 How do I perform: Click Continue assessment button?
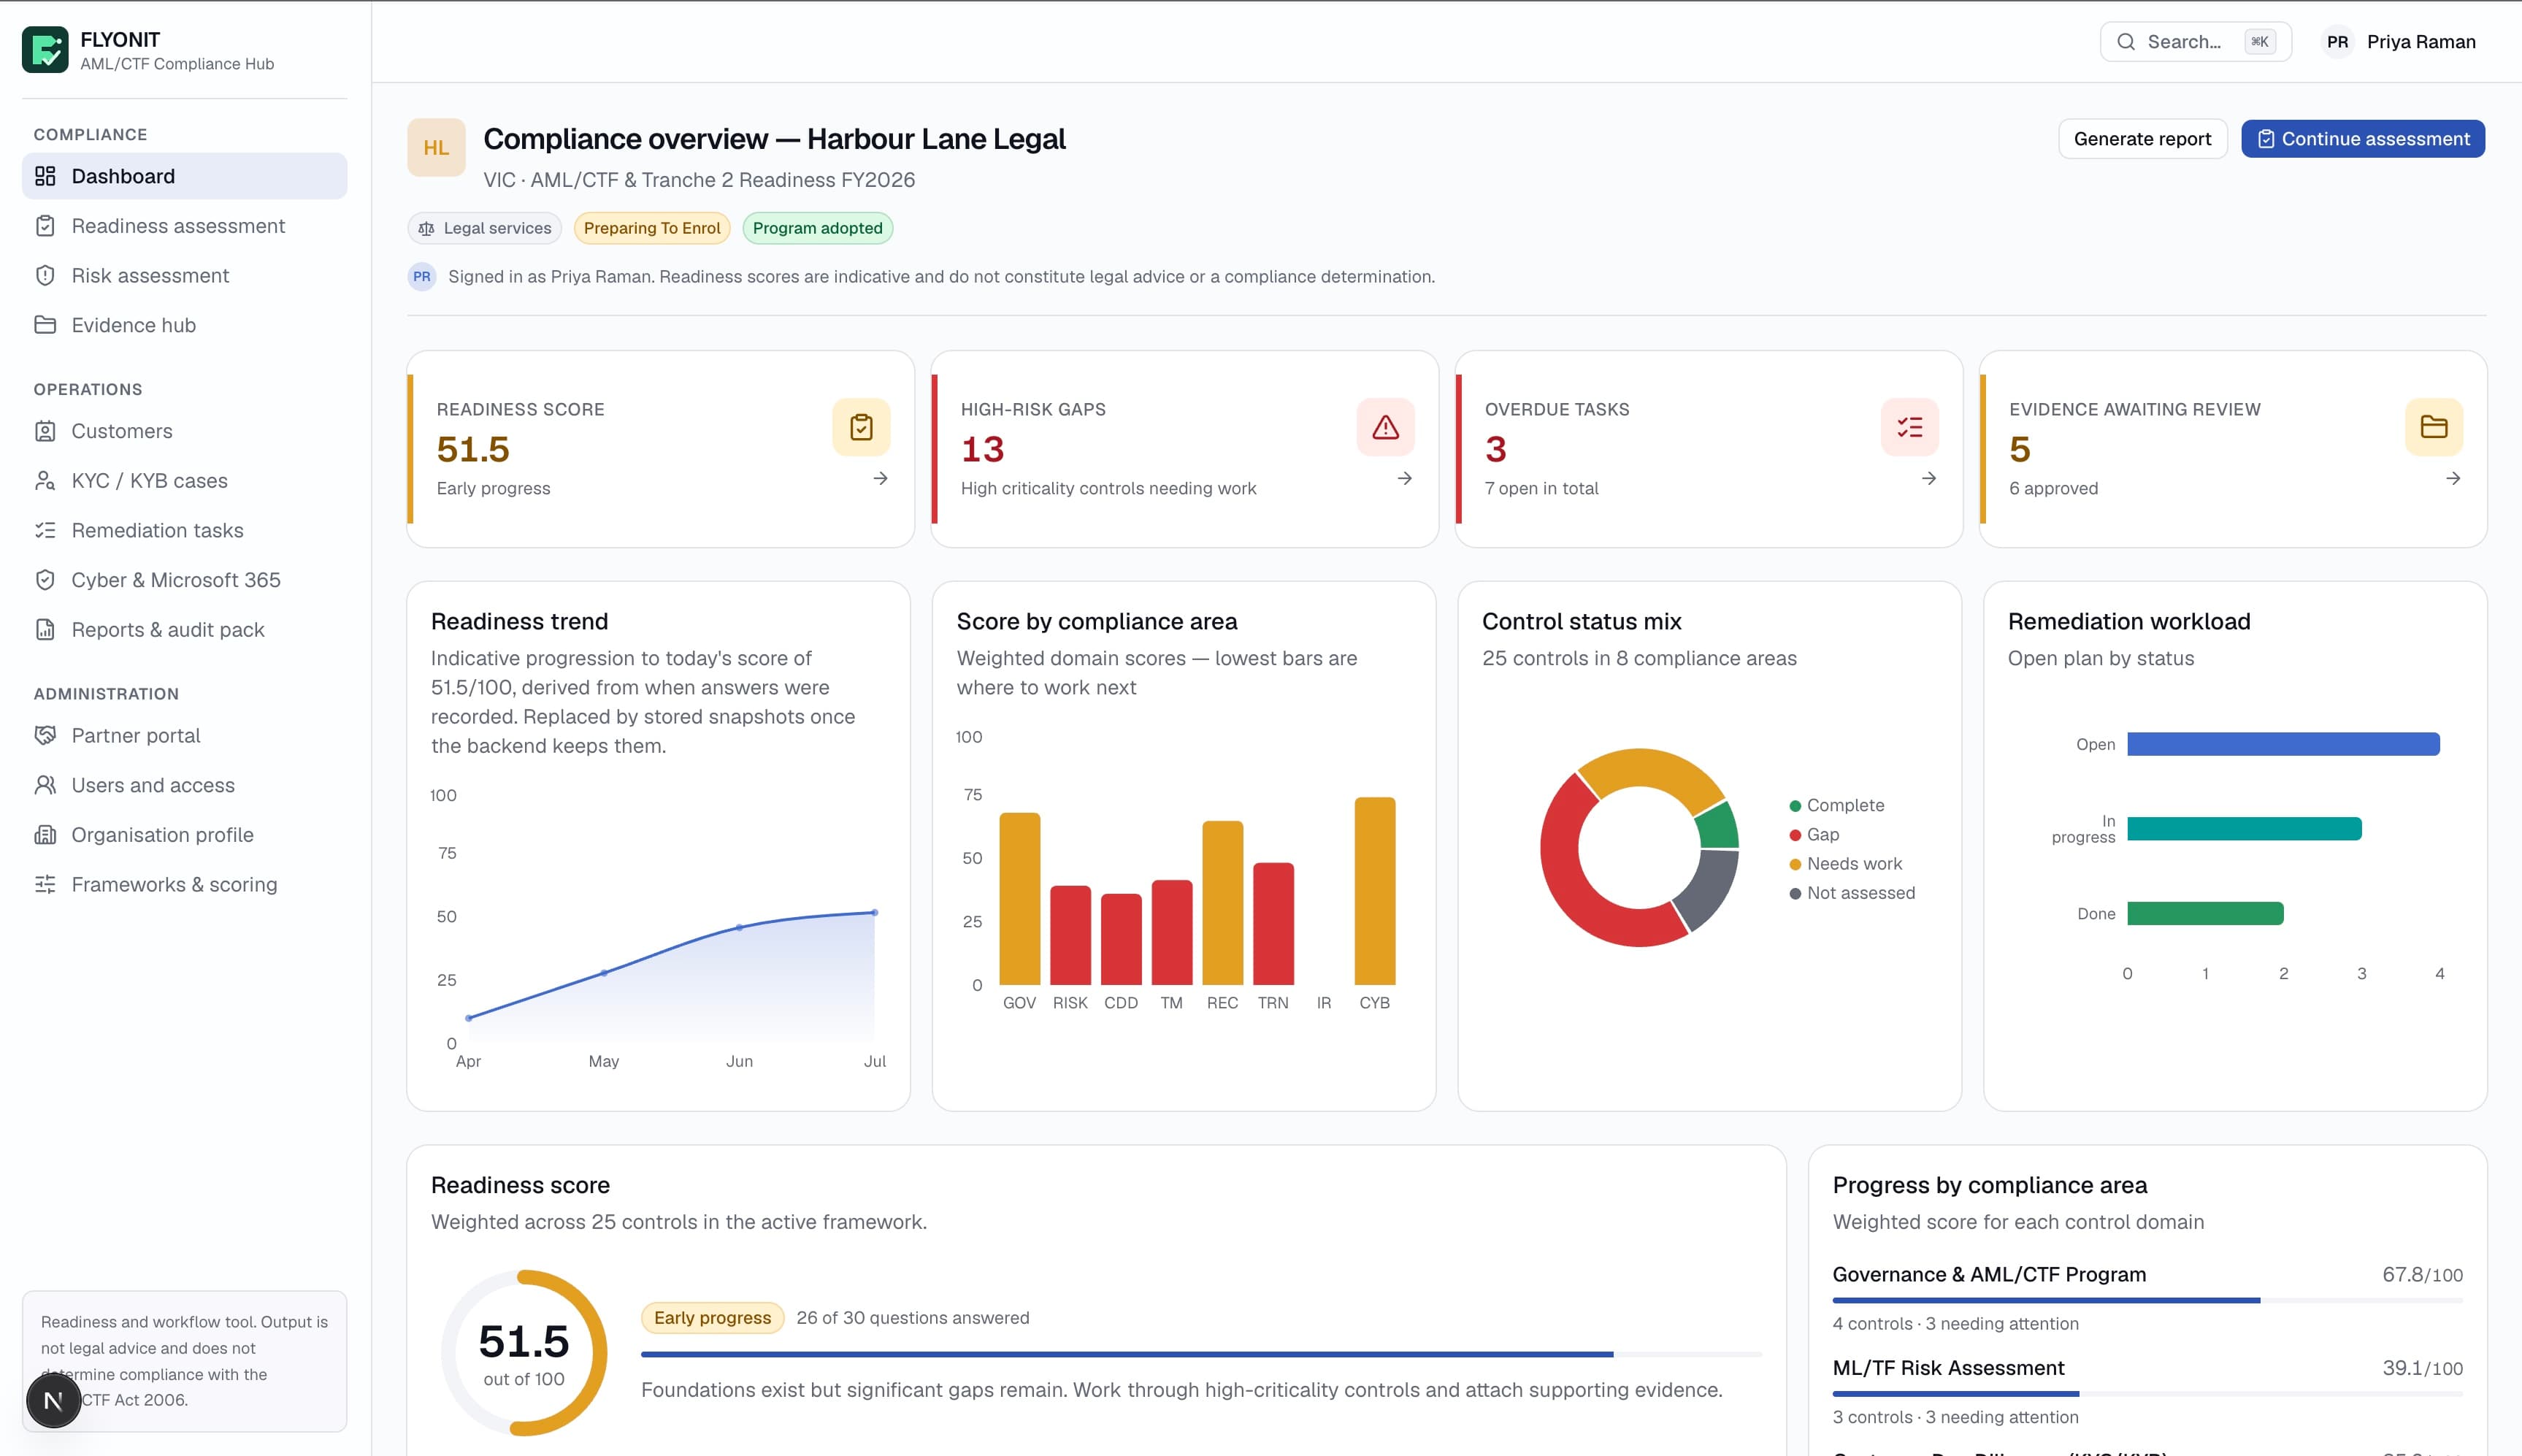pos(2362,139)
